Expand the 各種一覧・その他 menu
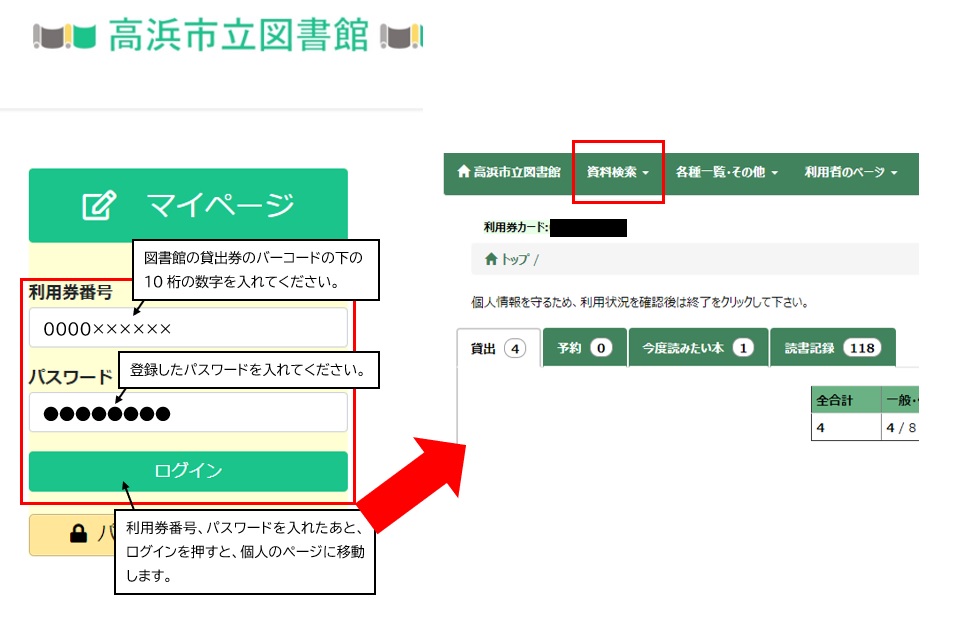Image resolution: width=966 pixels, height=643 pixels. point(726,172)
